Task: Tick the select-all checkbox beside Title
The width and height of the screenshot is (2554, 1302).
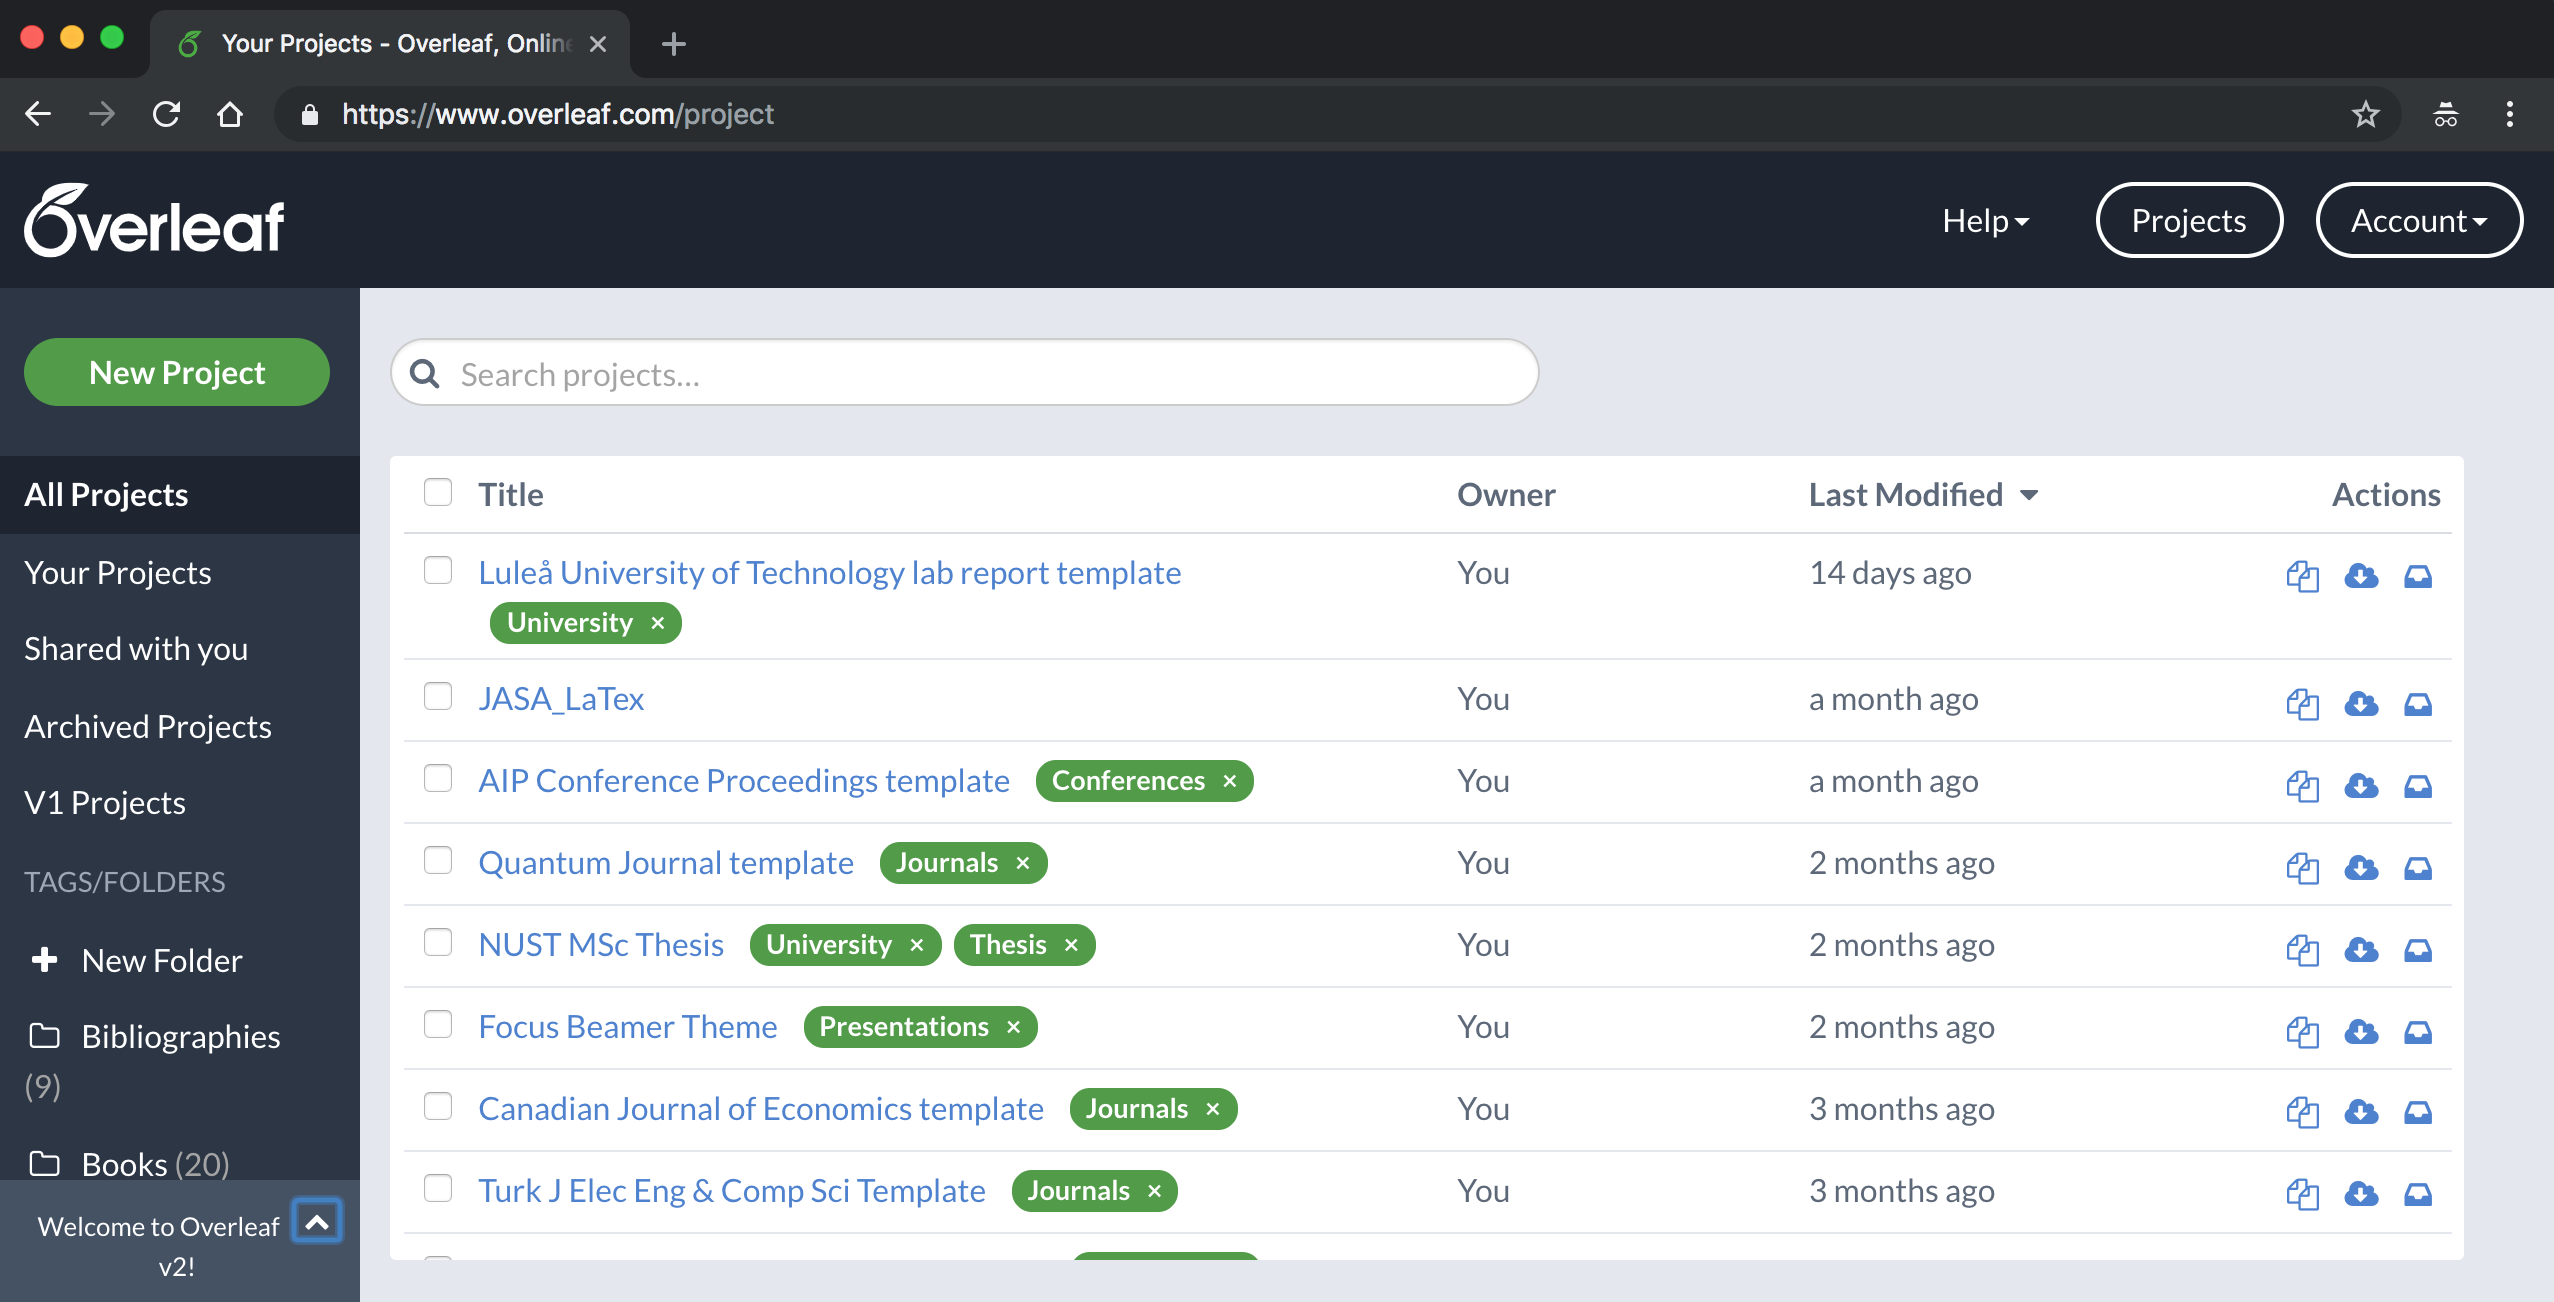Action: click(438, 492)
